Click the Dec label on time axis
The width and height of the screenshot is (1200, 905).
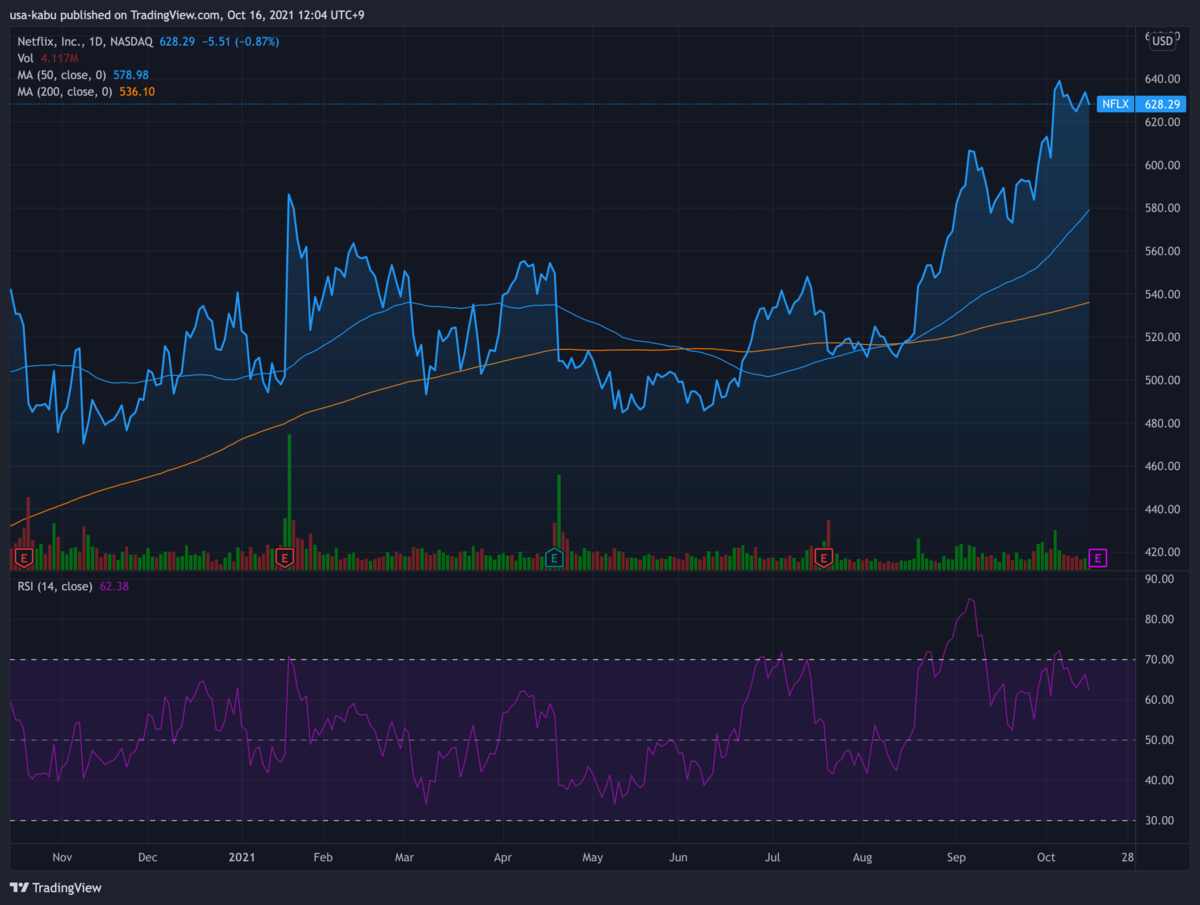[147, 857]
